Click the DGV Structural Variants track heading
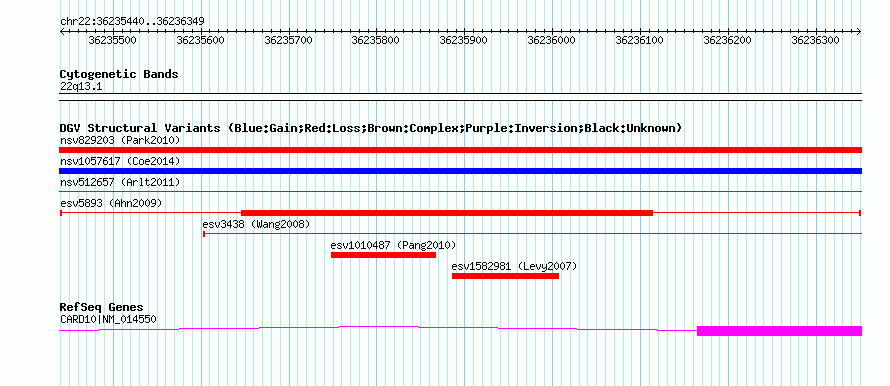The height and width of the screenshot is (386, 890). [x=371, y=128]
